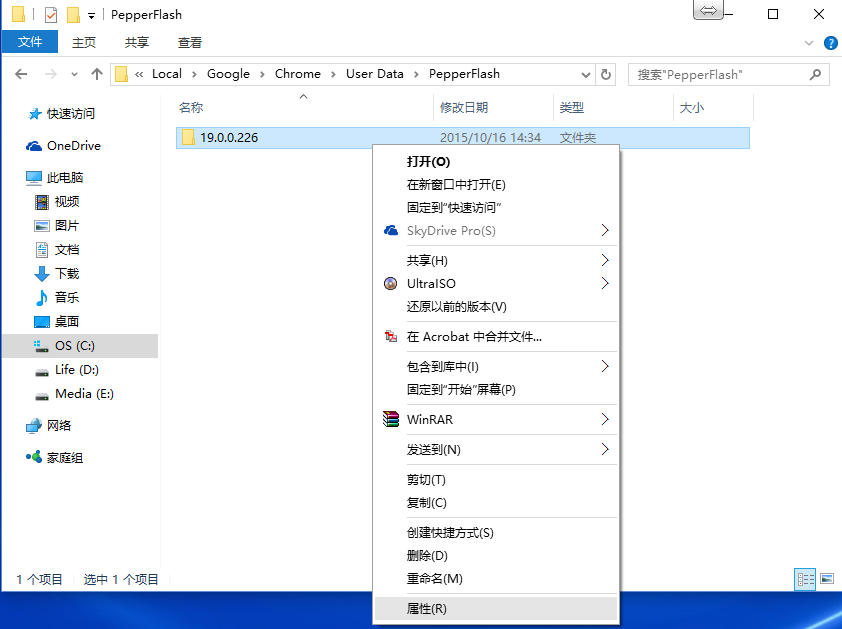Click Chrome in the address breadcrumb
842x629 pixels.
click(x=297, y=74)
